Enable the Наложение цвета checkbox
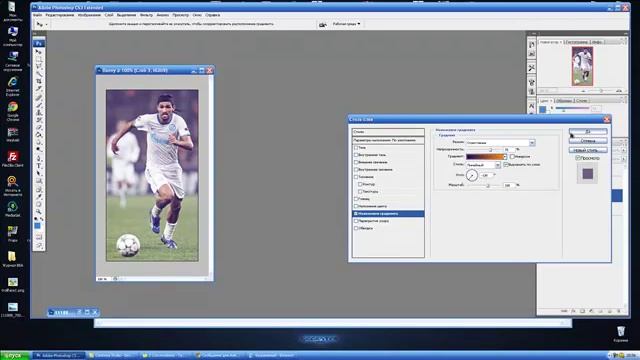 pos(356,206)
